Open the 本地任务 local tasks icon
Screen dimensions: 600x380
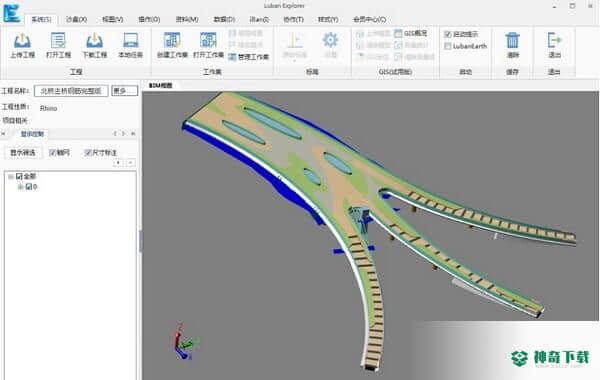tap(130, 45)
